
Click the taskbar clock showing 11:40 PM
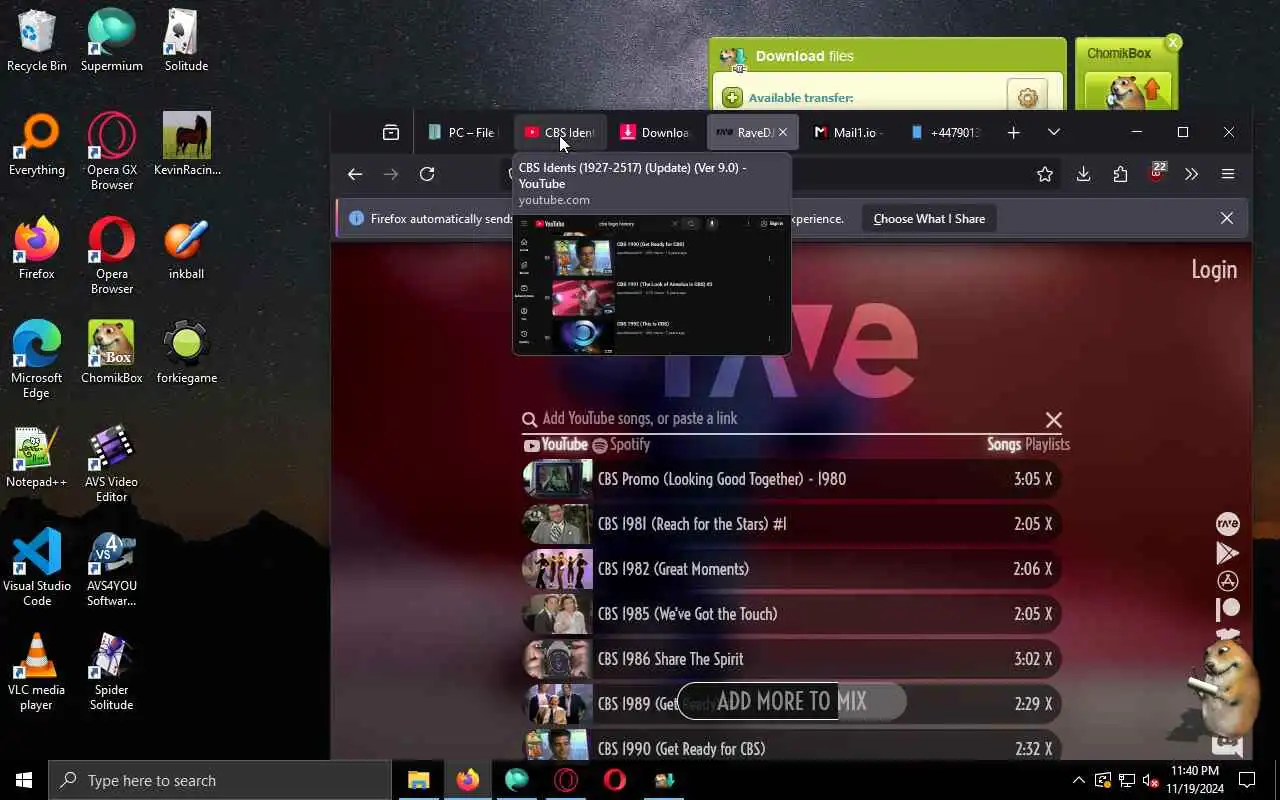click(1193, 780)
